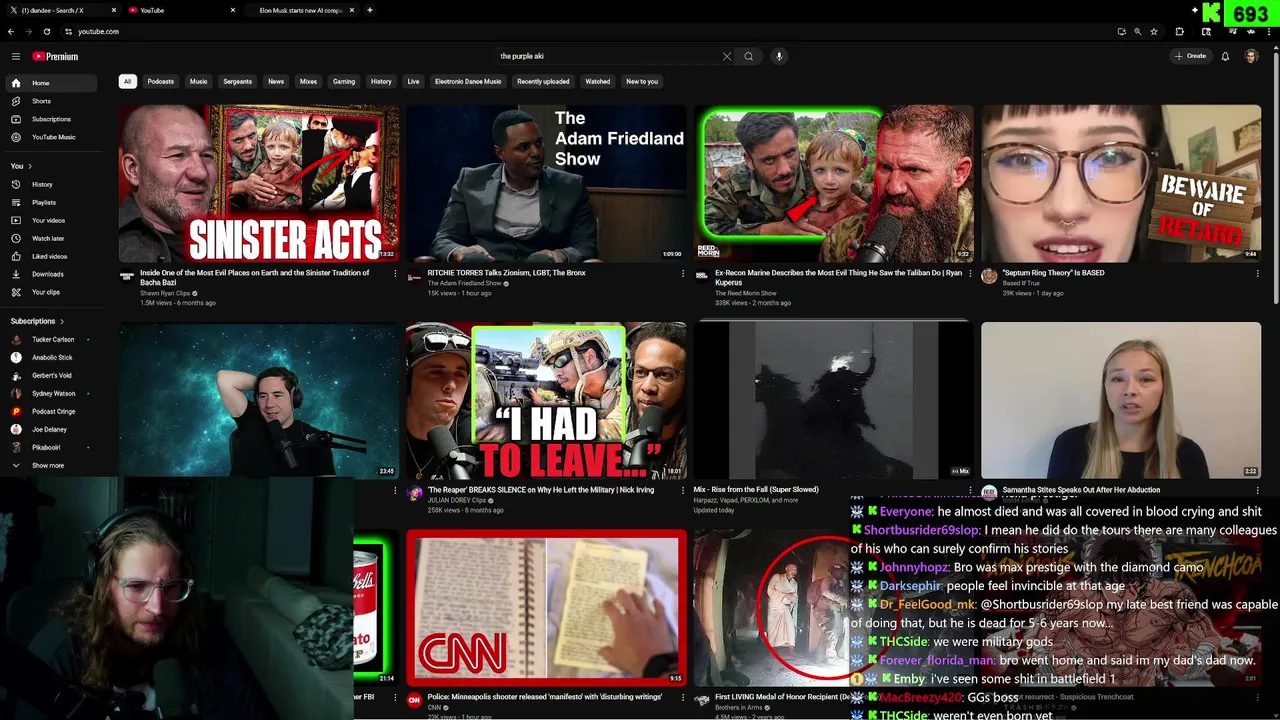Open Joe Delaney subscription channel
This screenshot has height=720, width=1280.
pyautogui.click(x=48, y=430)
